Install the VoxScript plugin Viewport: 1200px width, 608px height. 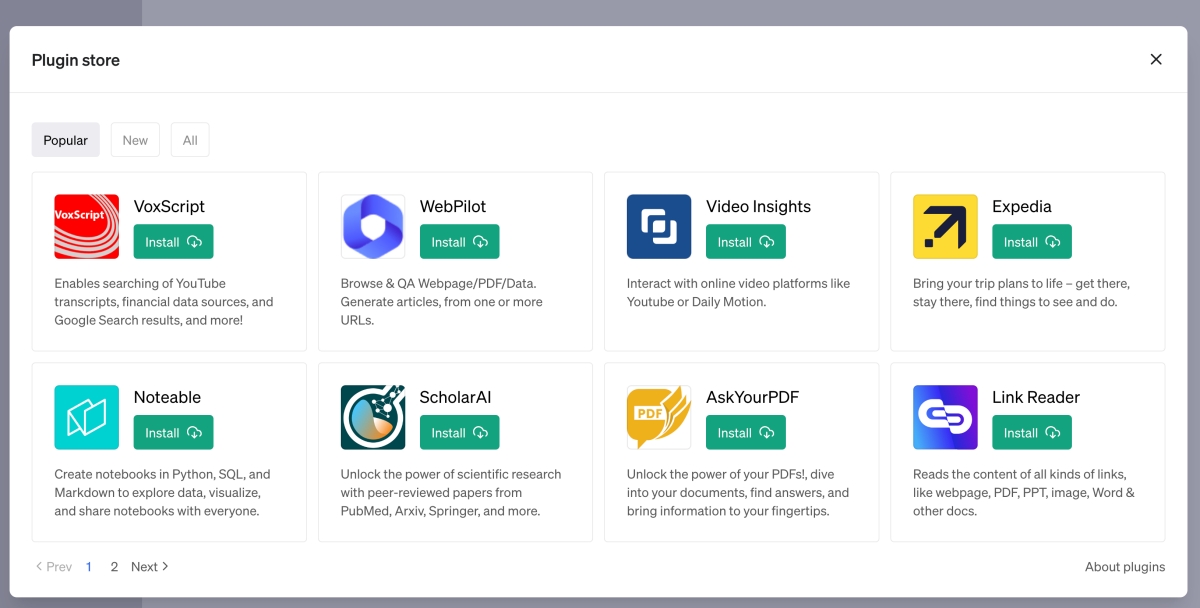pyautogui.click(x=173, y=242)
